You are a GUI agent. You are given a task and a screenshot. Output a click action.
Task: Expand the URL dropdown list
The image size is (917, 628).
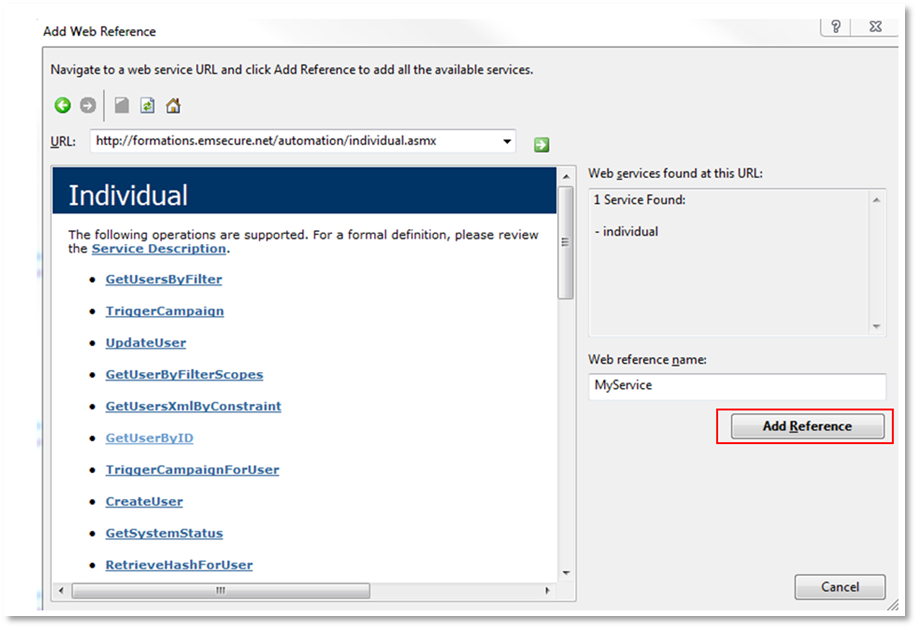click(x=508, y=141)
